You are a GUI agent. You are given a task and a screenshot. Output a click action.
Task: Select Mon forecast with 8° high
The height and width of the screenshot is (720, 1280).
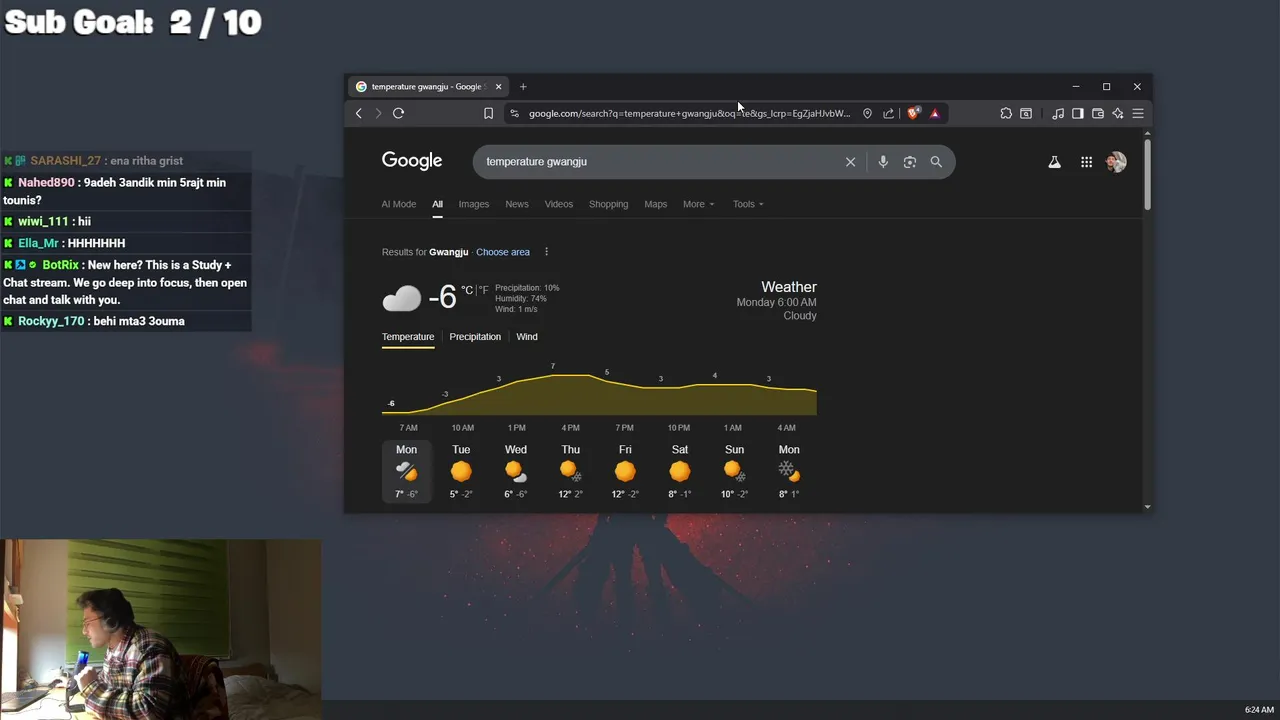pos(789,471)
